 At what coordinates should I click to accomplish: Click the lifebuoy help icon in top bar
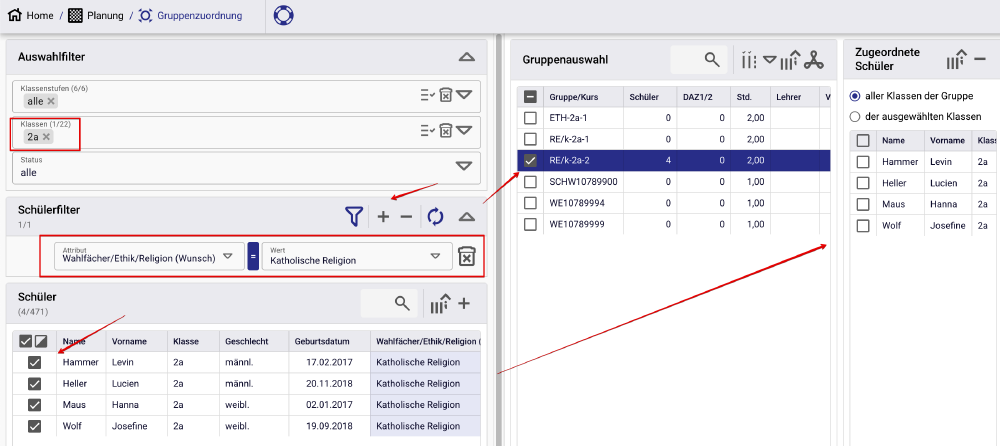(x=285, y=16)
